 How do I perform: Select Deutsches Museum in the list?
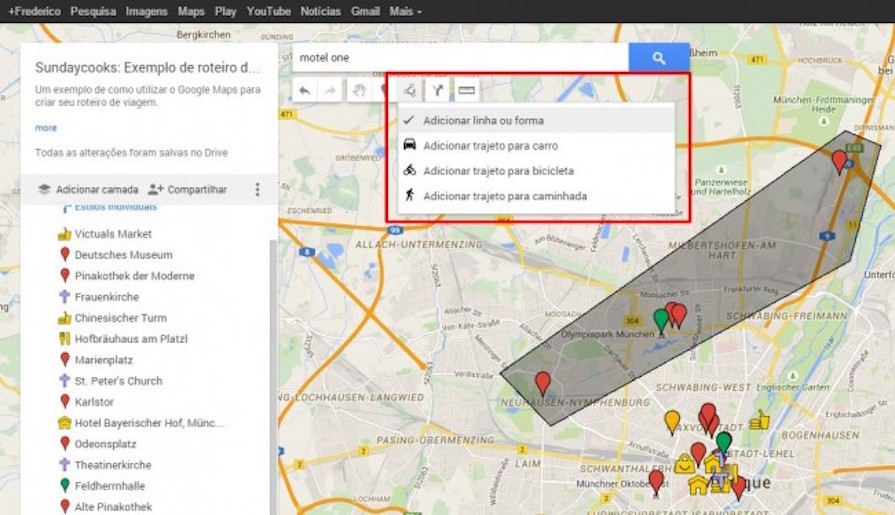pos(123,255)
